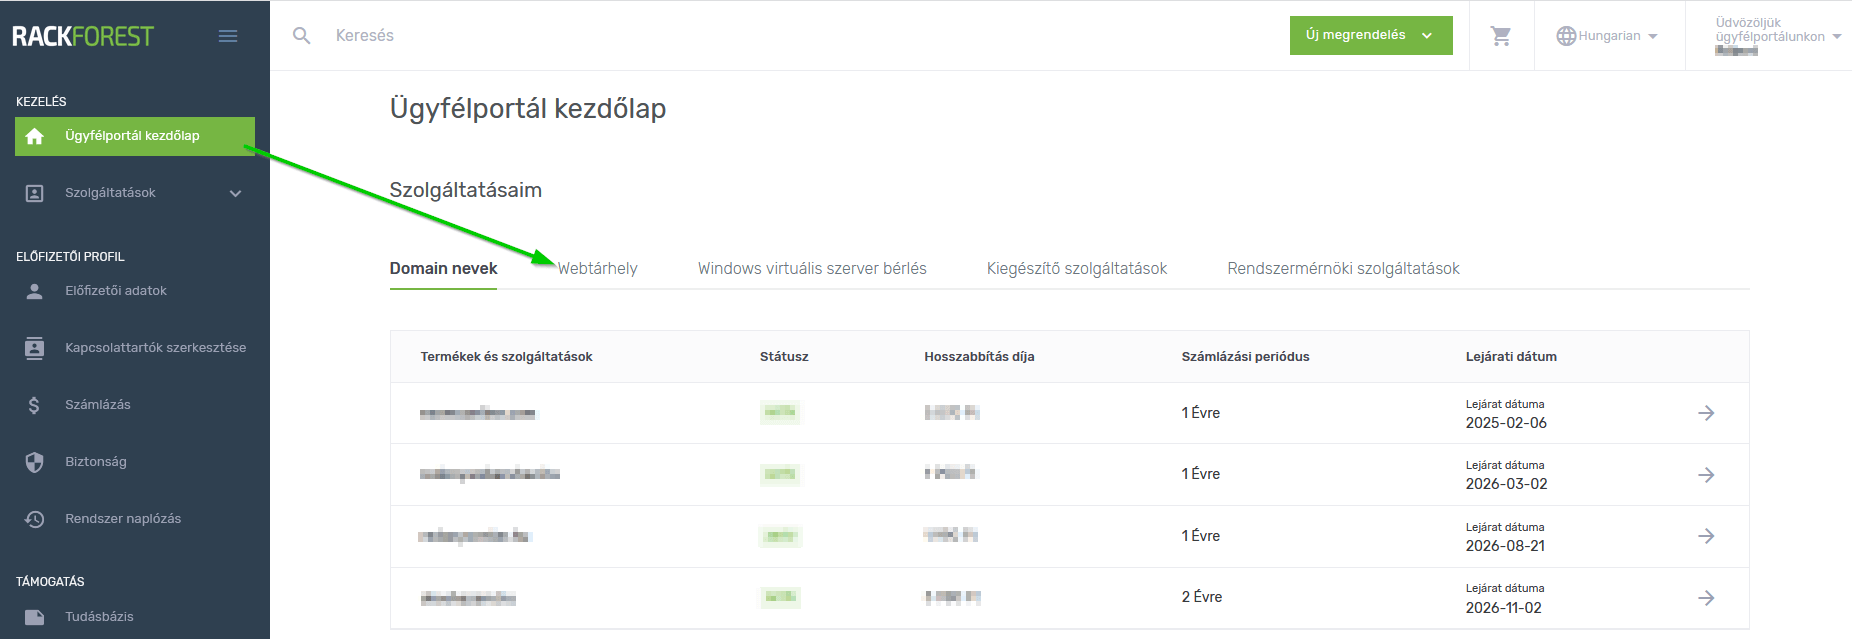The image size is (1852, 639).
Task: Switch to Kiegészítő szolgáltatások tab
Action: (1076, 269)
